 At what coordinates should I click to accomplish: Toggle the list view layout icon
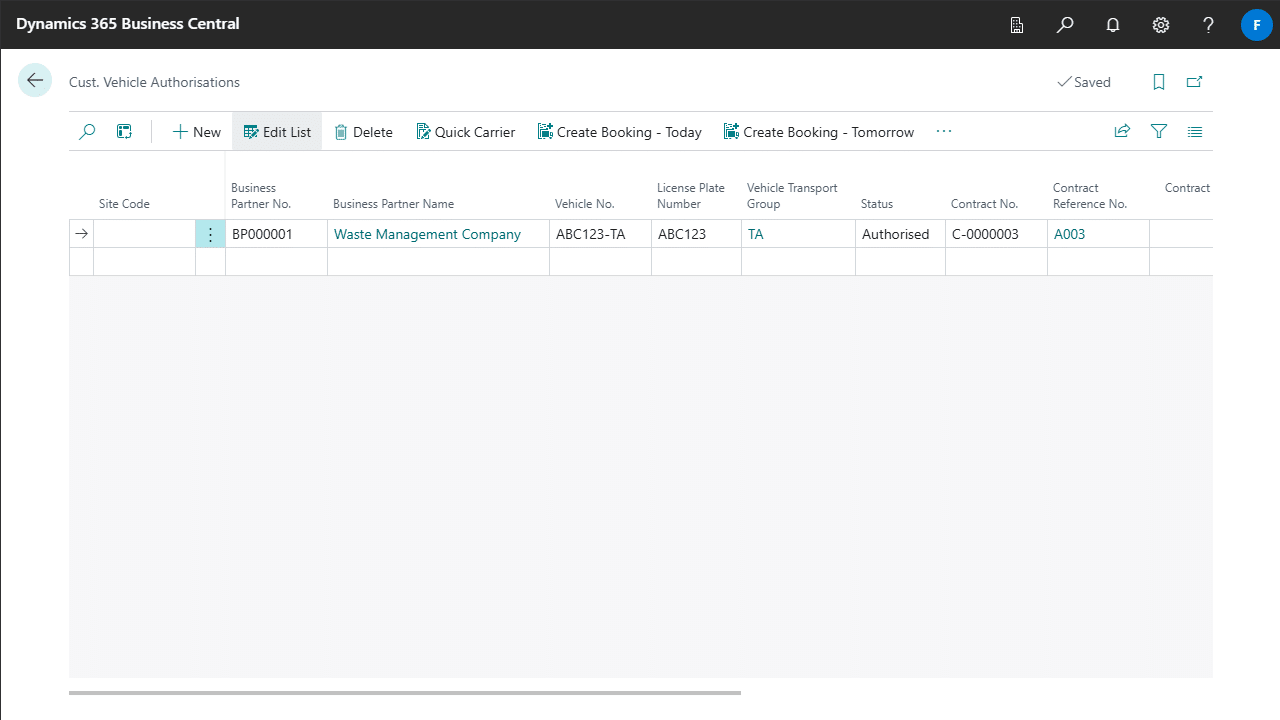coord(1195,131)
